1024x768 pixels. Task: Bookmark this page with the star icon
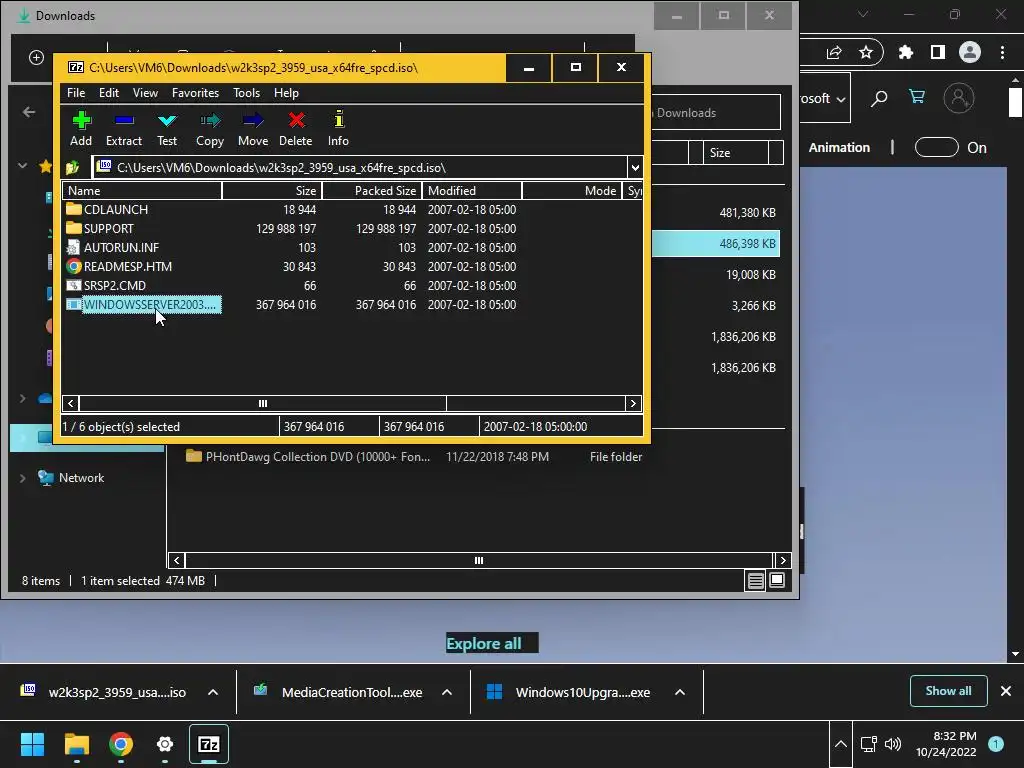click(866, 52)
